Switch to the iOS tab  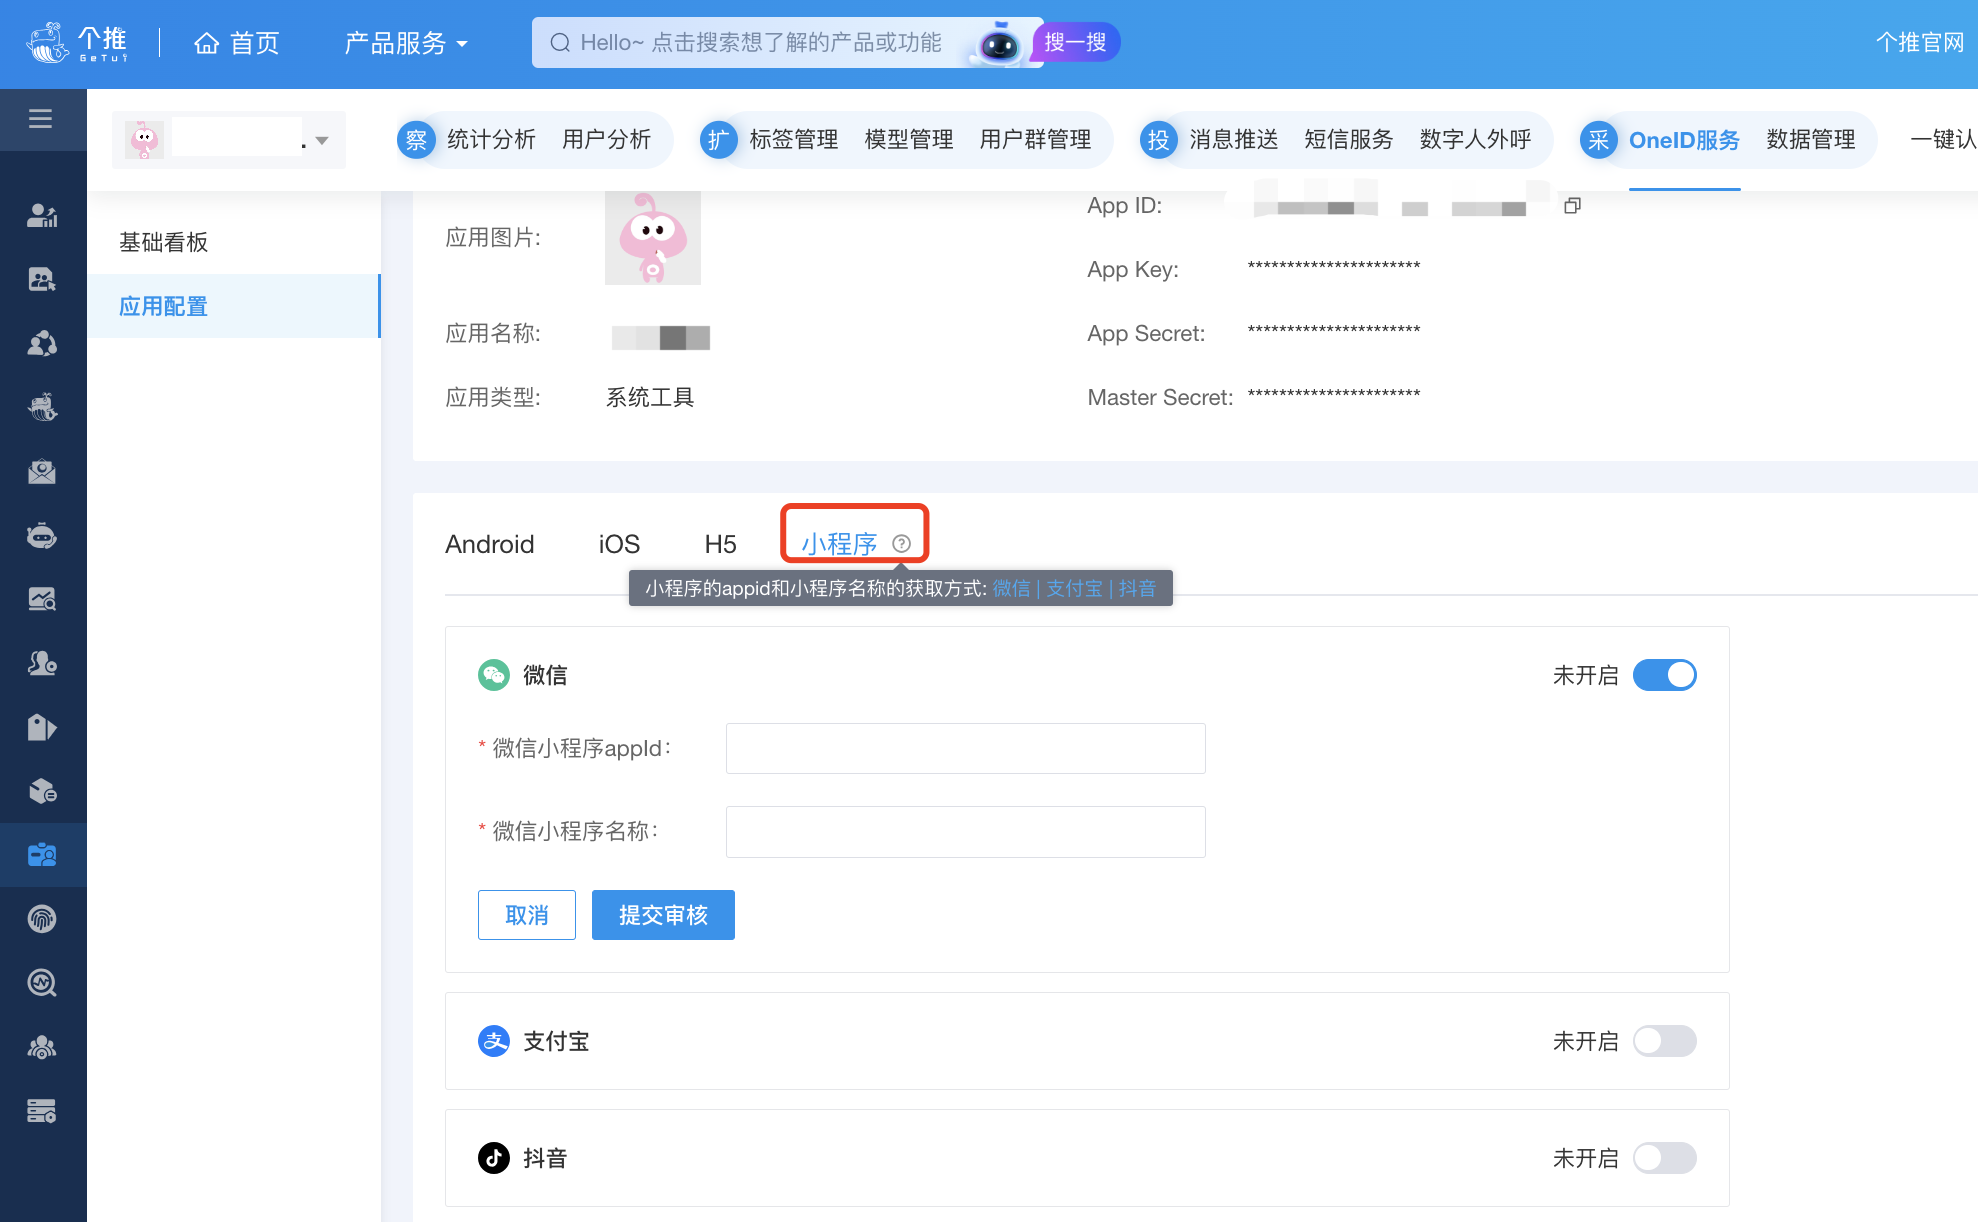click(619, 544)
